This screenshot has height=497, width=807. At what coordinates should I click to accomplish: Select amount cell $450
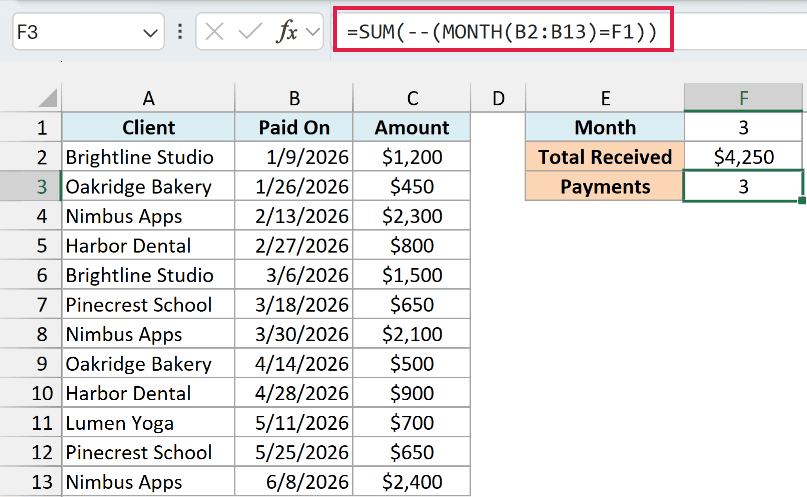(412, 186)
